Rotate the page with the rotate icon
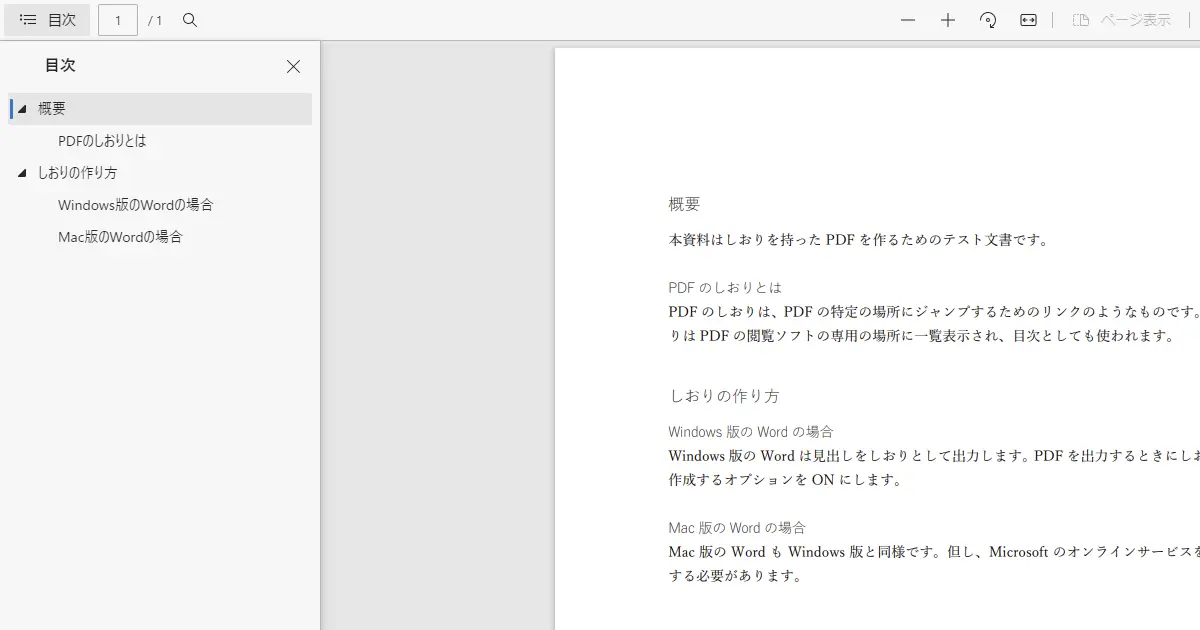This screenshot has height=630, width=1200. tap(988, 20)
